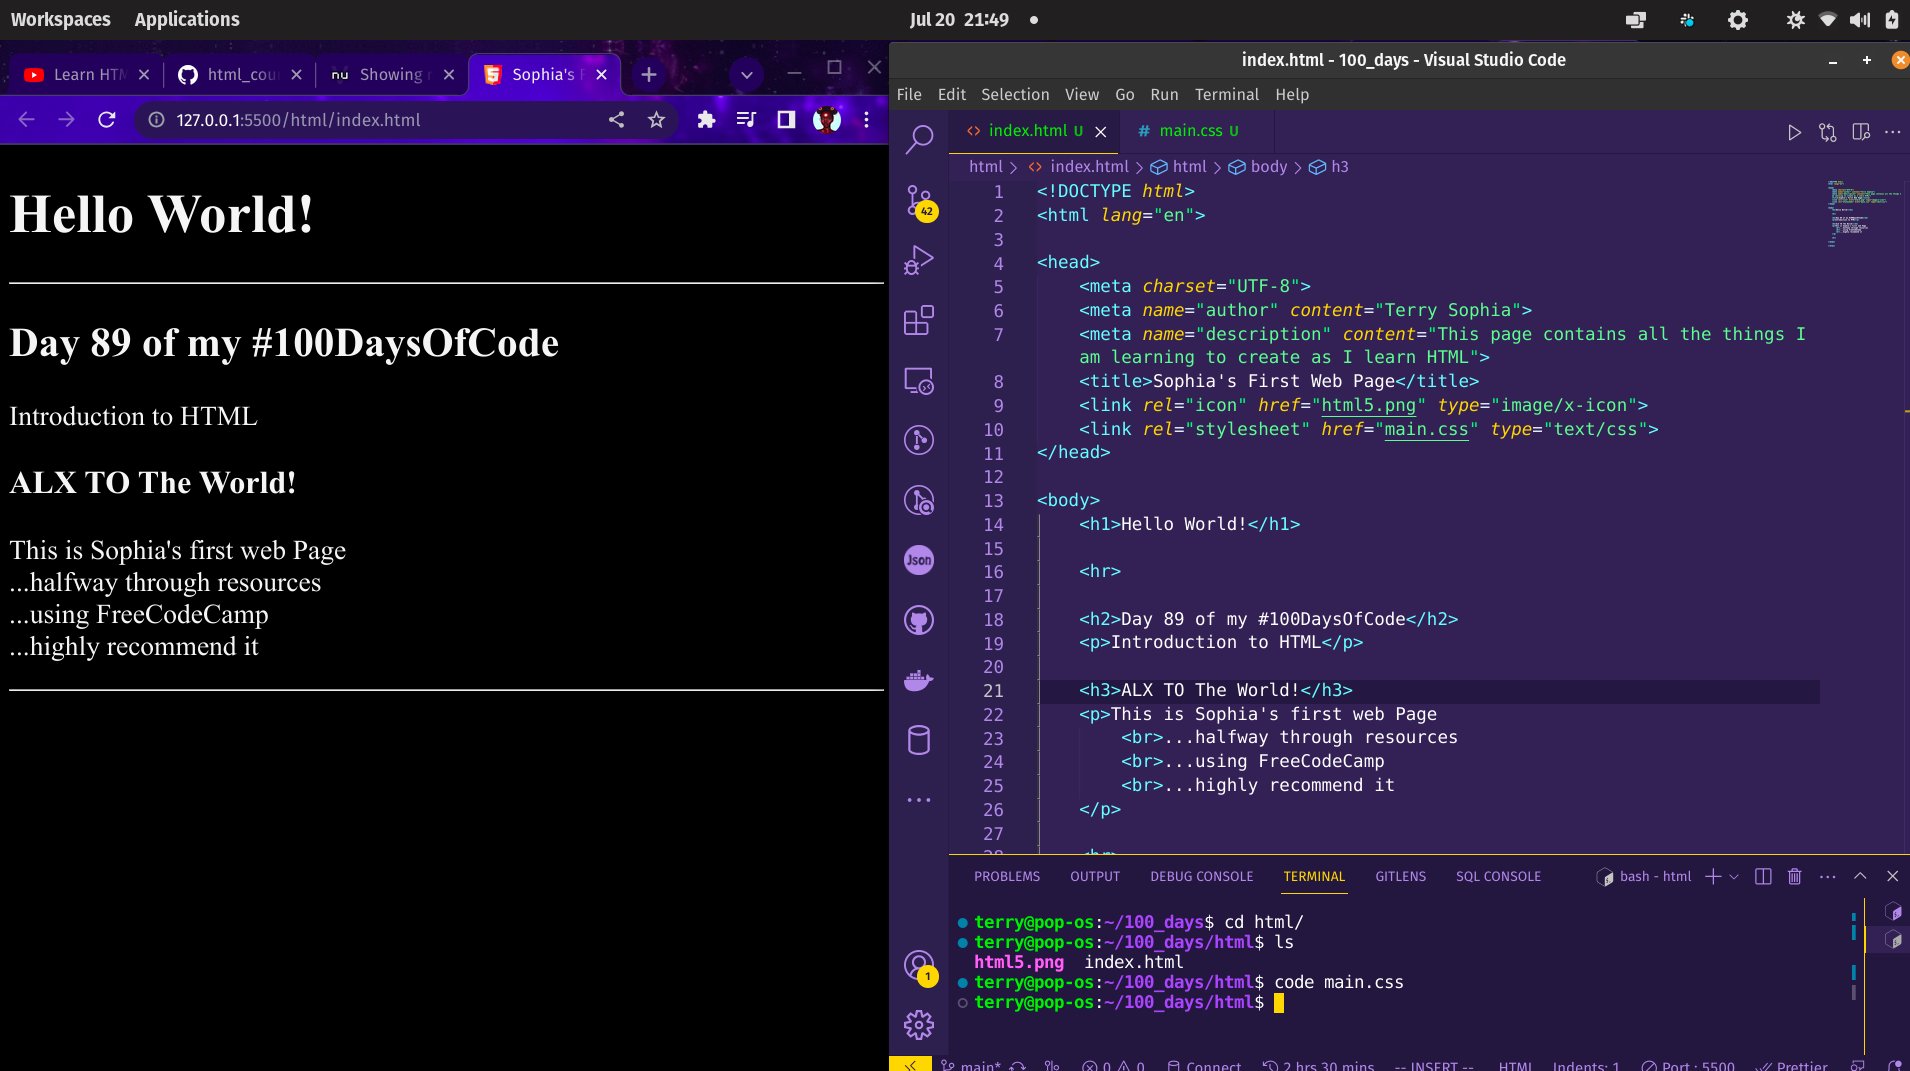Split the terminal pane
1910x1071 pixels.
point(1762,876)
